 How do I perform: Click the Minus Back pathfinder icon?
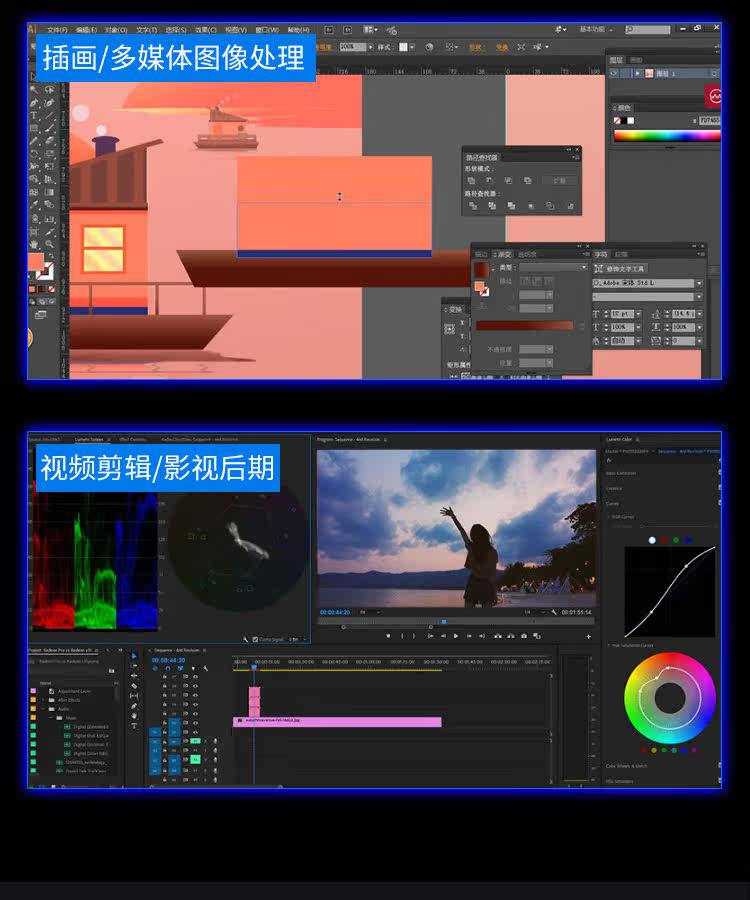click(570, 205)
